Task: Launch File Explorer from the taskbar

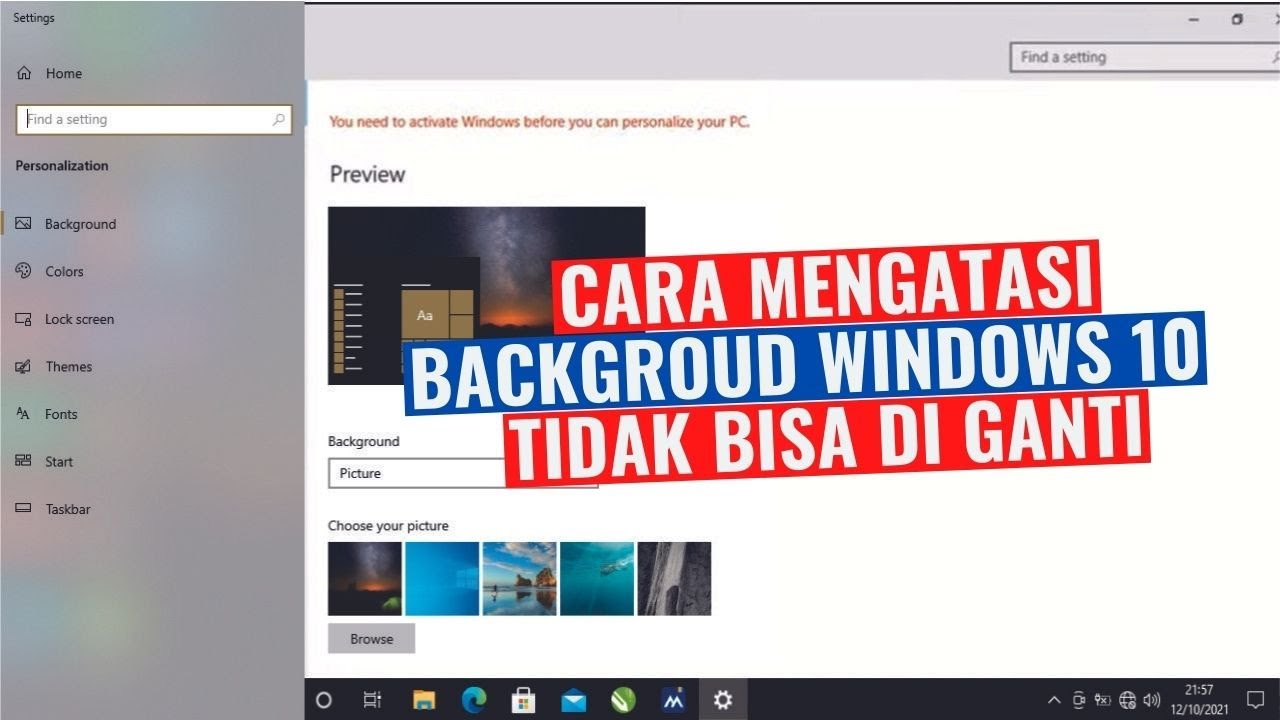Action: 425,700
